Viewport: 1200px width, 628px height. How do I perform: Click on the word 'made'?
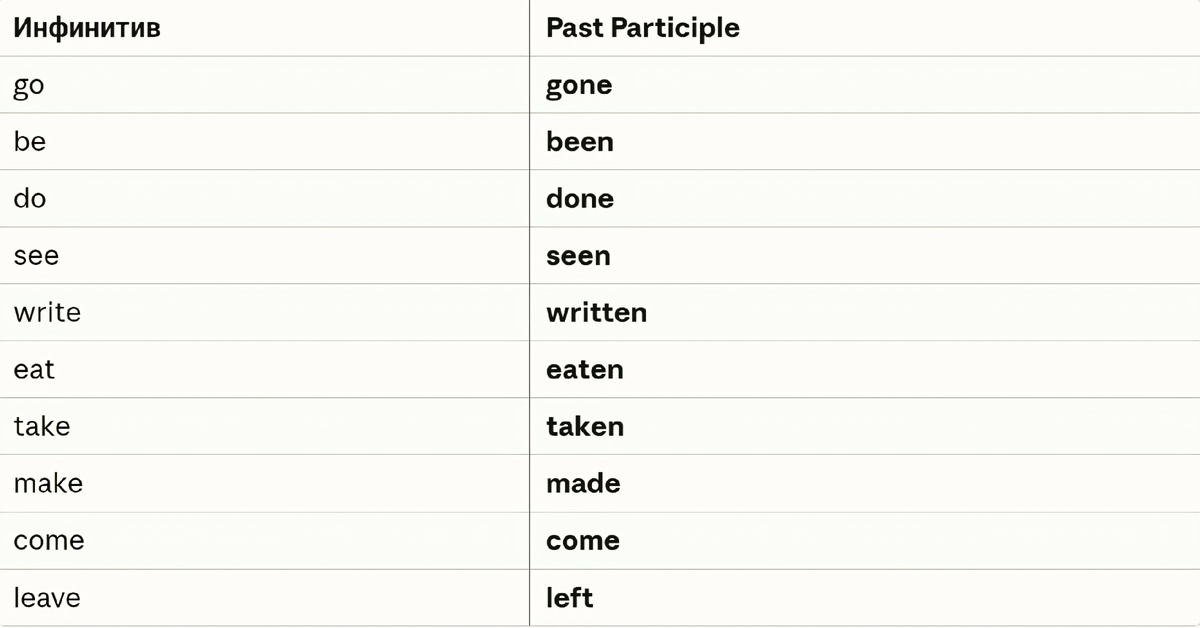[583, 484]
